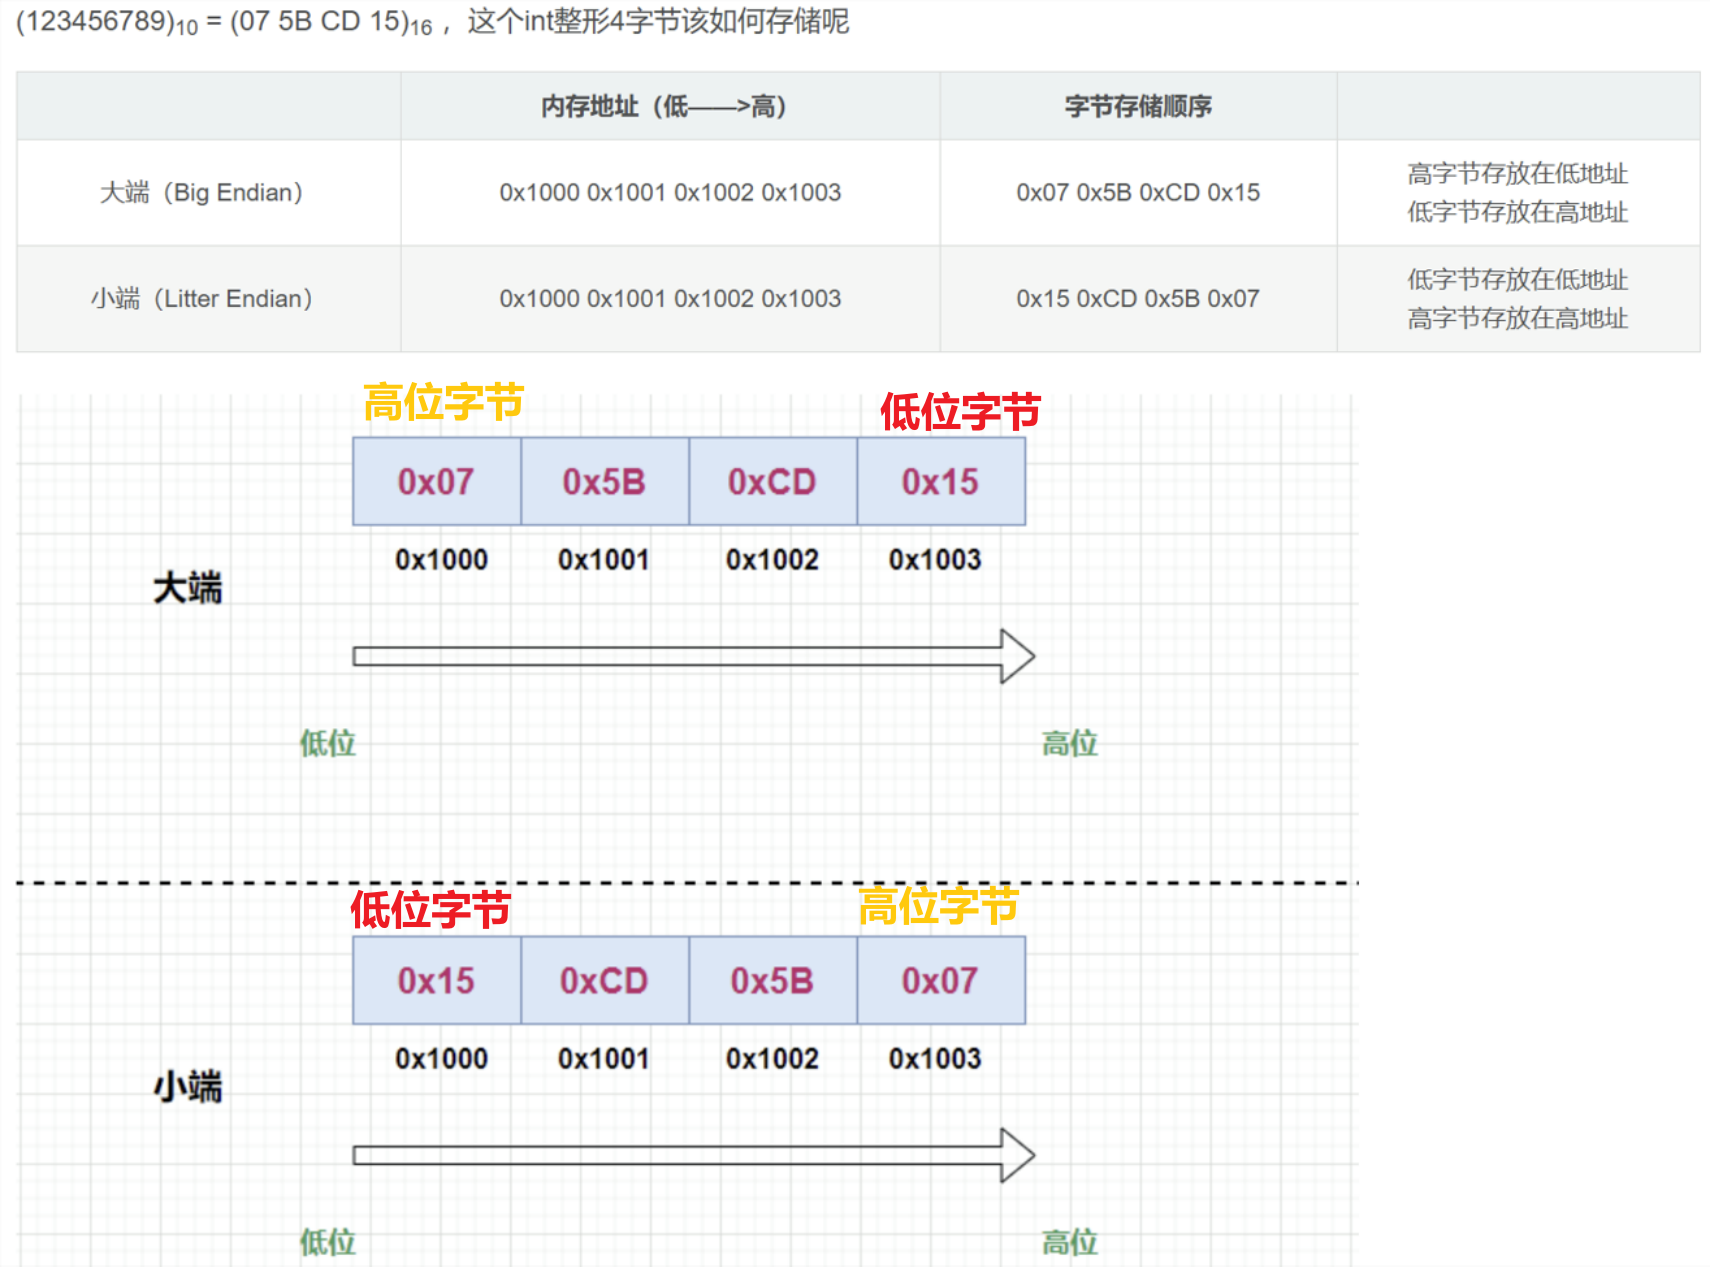This screenshot has width=1710, height=1267.
Task: Click the red 低位字节 label above little-endian
Action: (430, 909)
